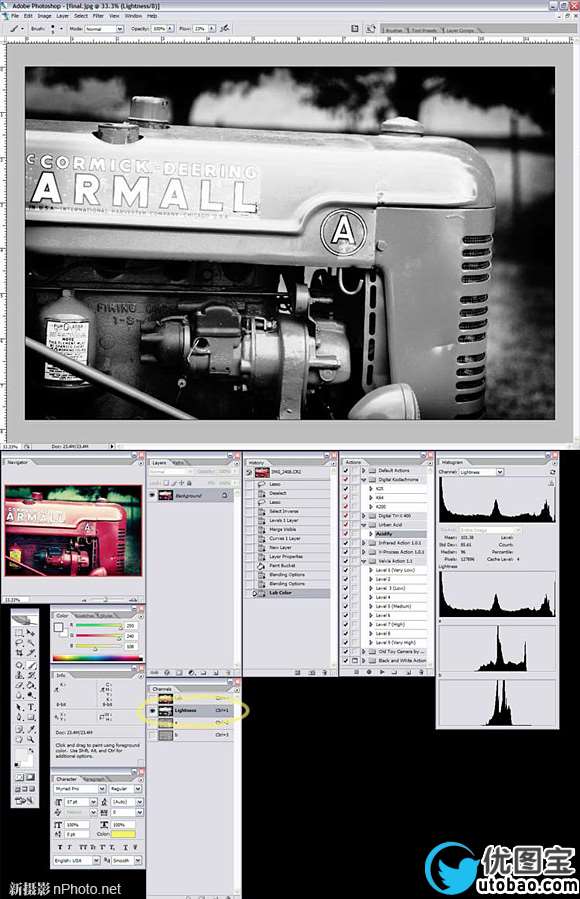Select the Crop tool
The image size is (580, 899).
(x=19, y=653)
